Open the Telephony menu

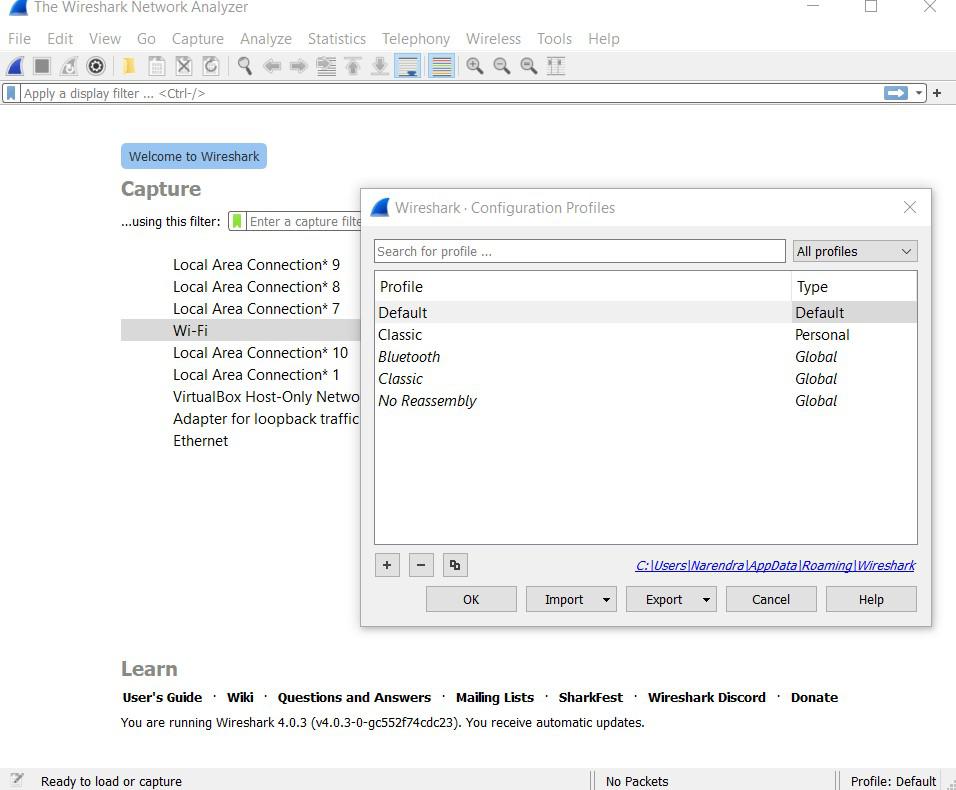[x=416, y=38]
